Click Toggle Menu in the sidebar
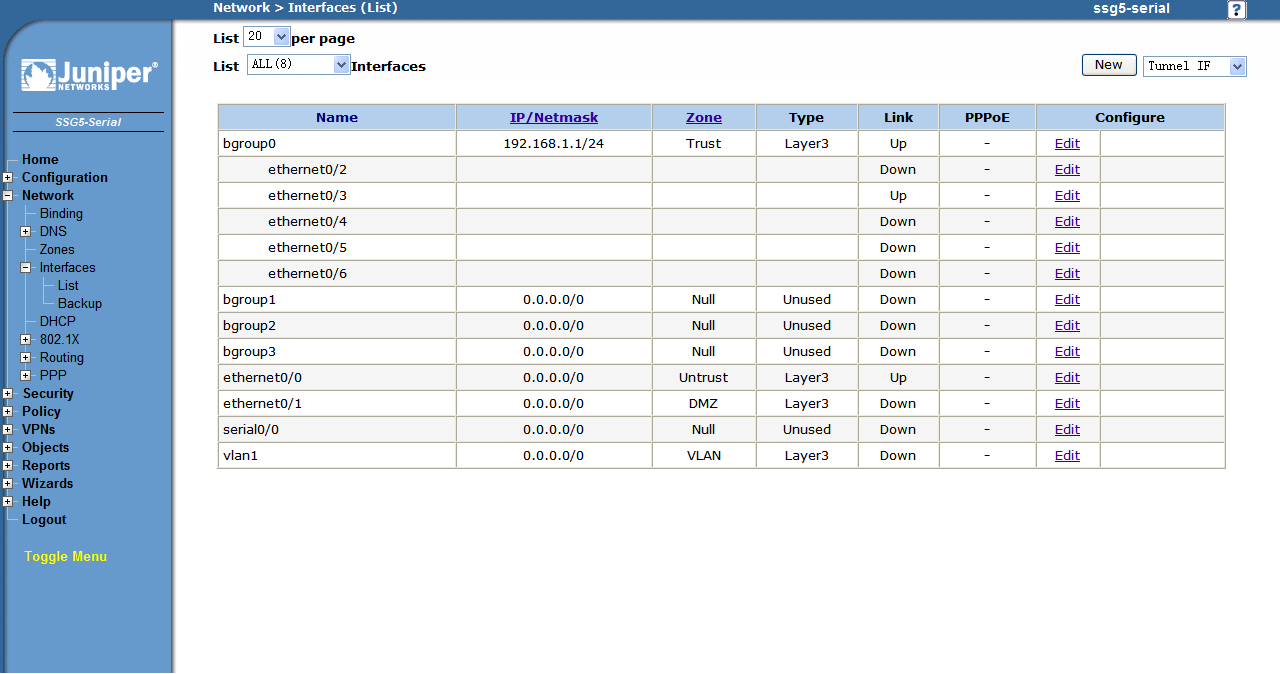1280x674 pixels. 66,557
